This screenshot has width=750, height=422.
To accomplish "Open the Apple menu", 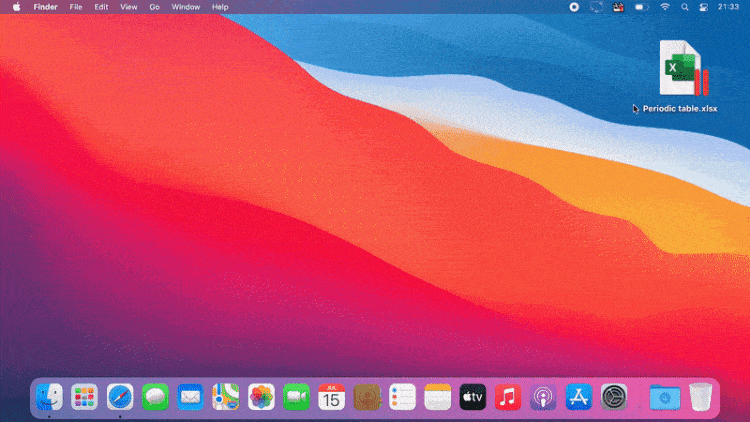I will pyautogui.click(x=16, y=7).
